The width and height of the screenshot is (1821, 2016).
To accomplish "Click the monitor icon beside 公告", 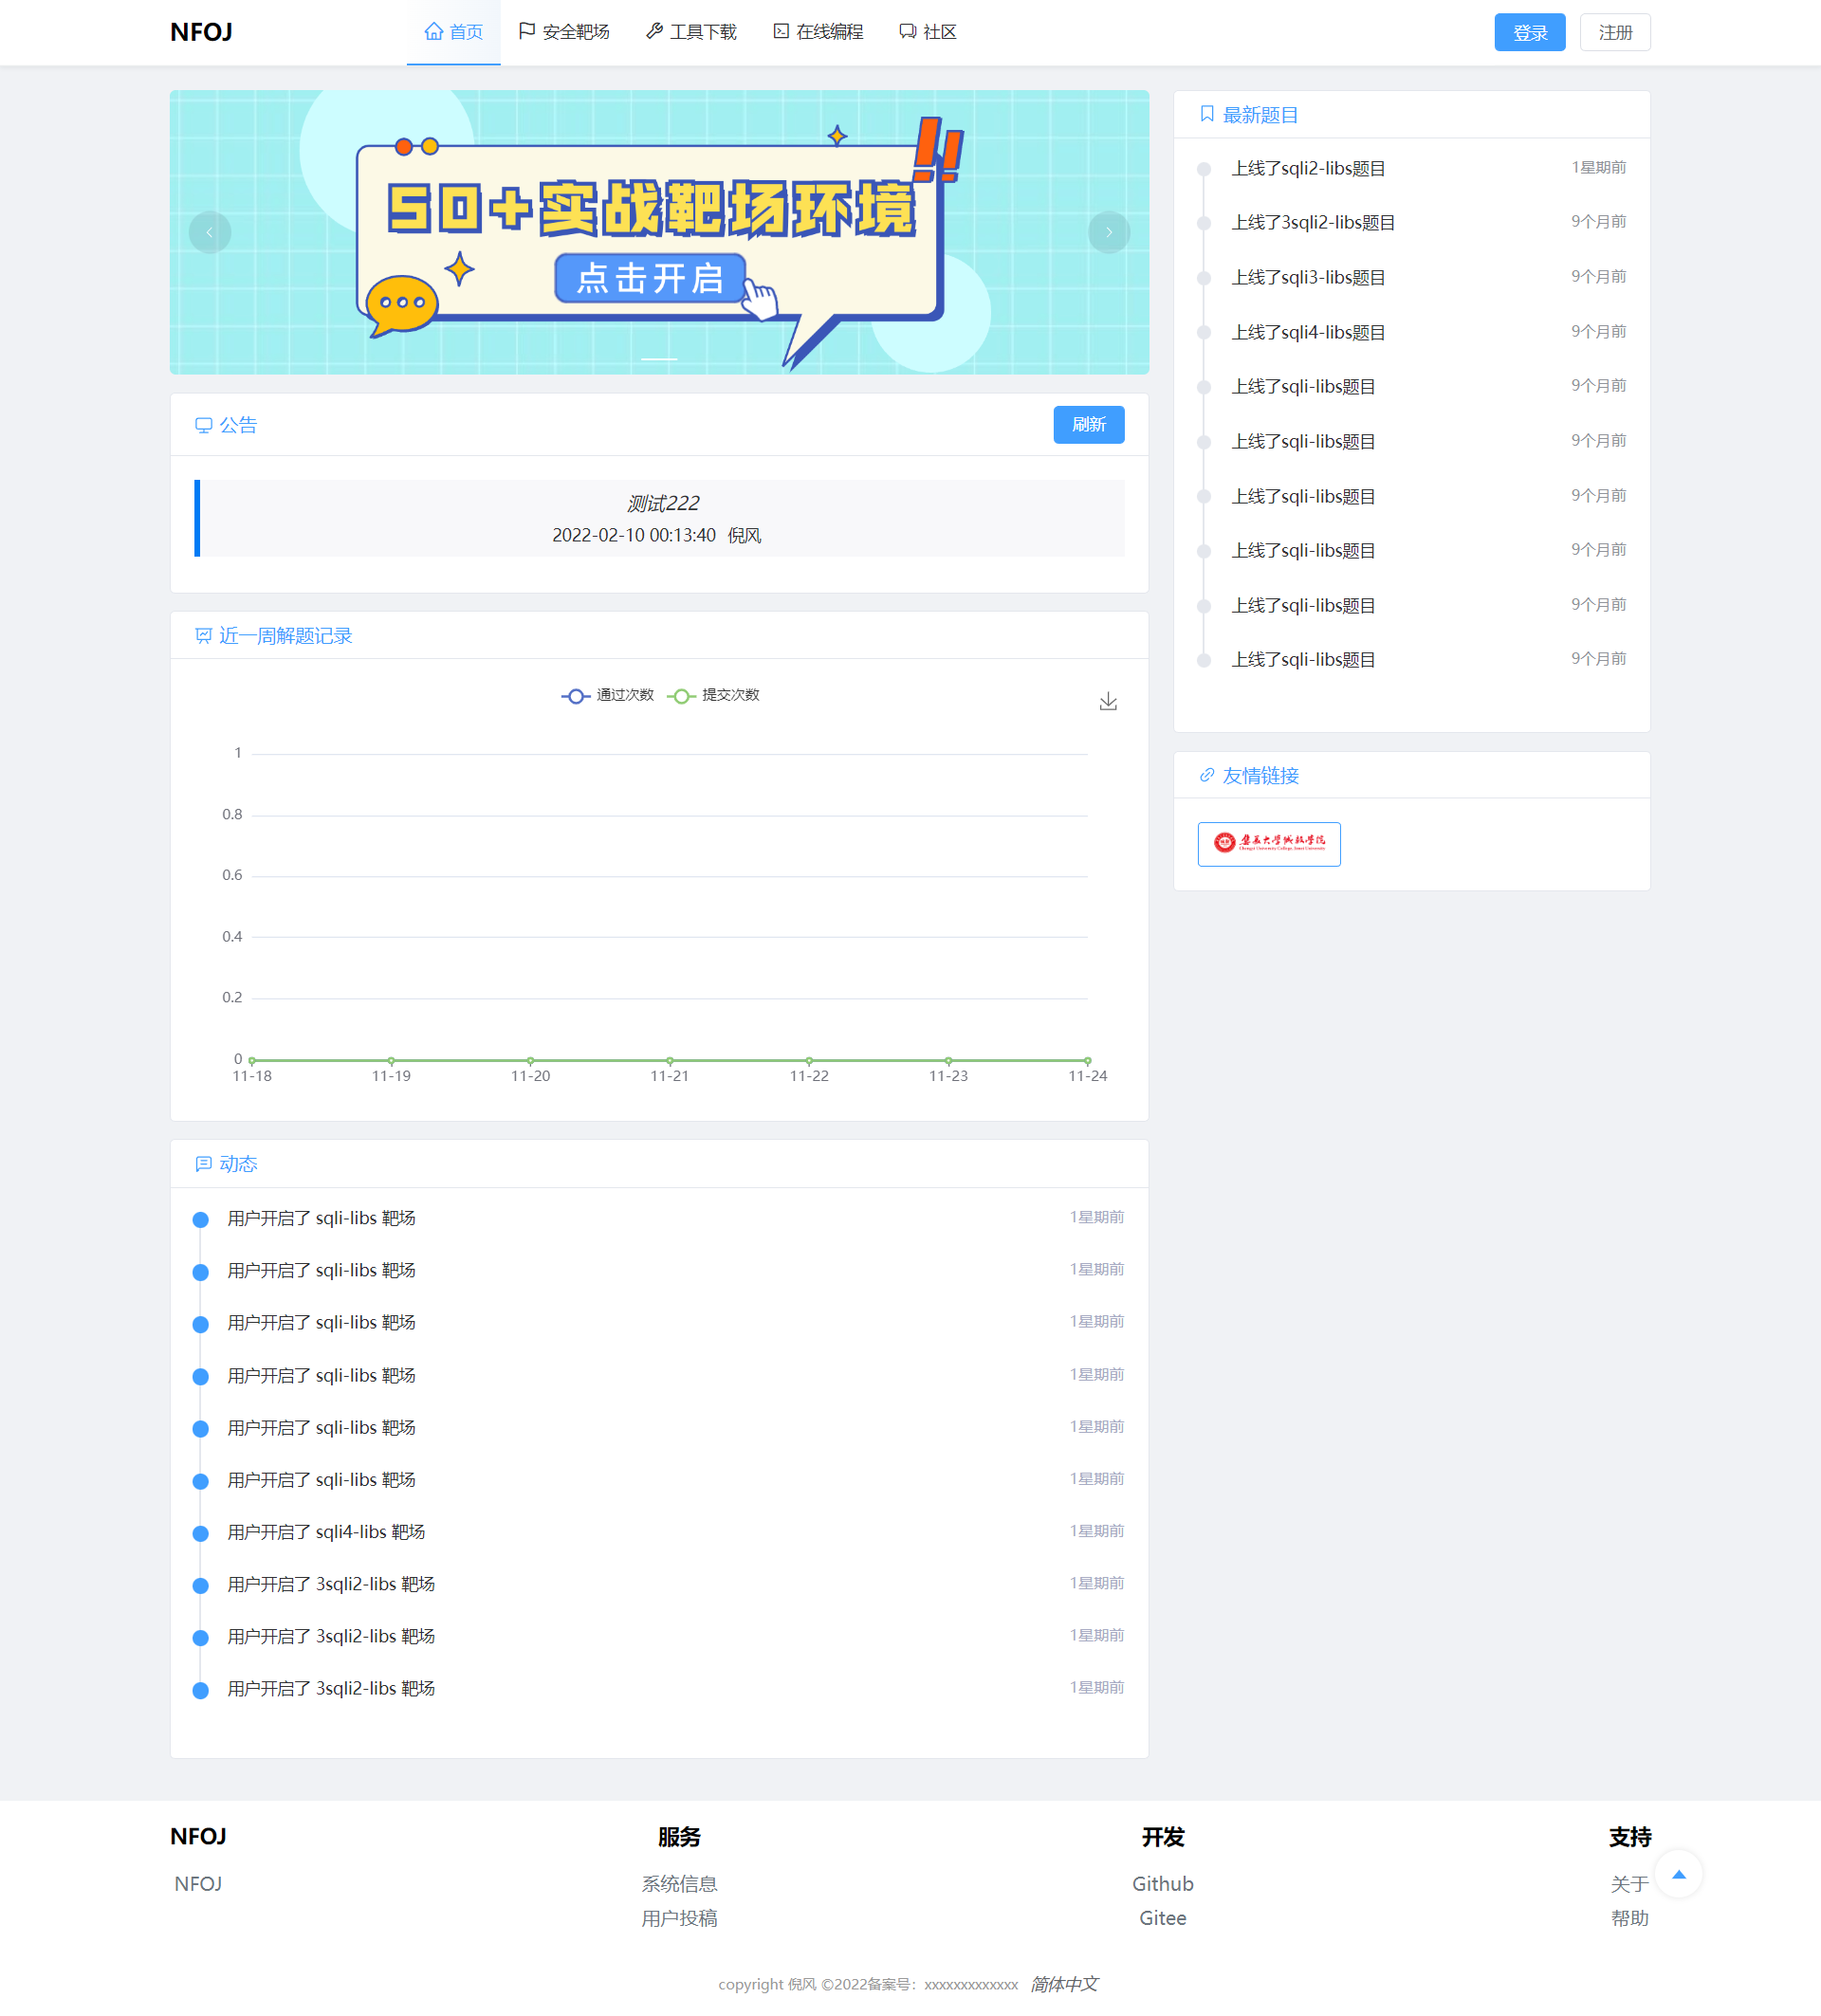I will pyautogui.click(x=203, y=426).
